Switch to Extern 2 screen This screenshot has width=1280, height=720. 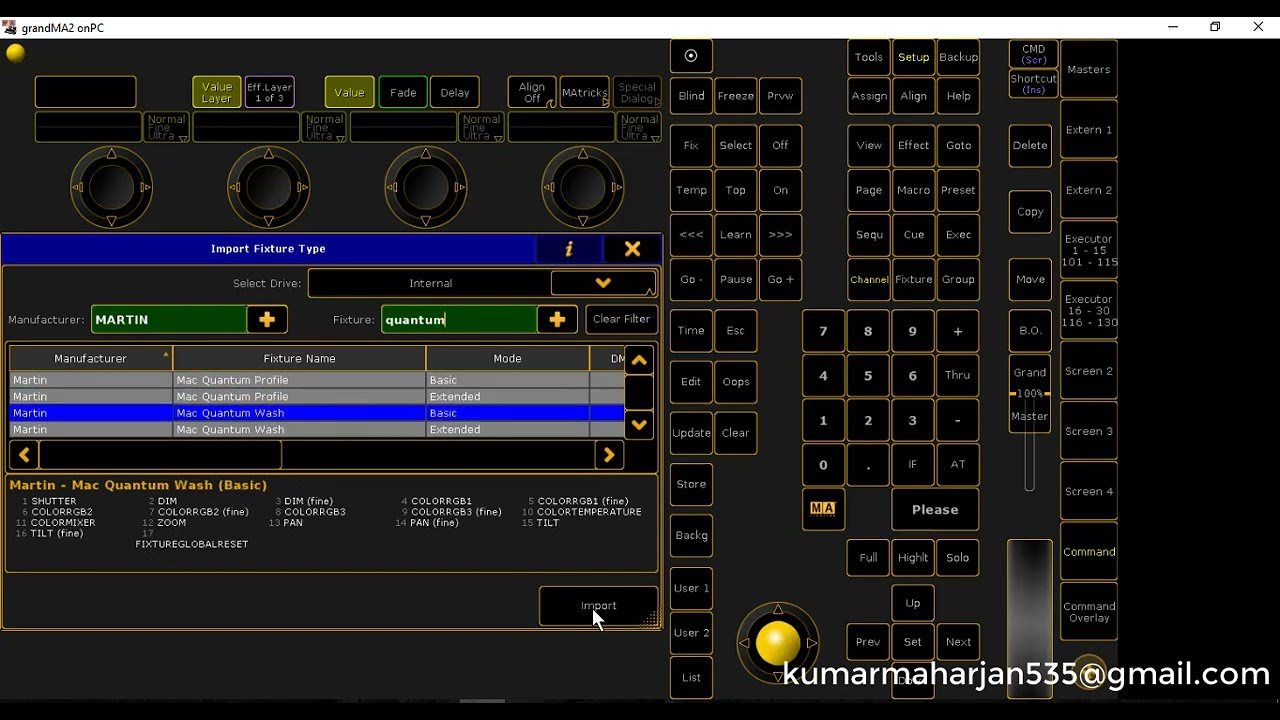click(1089, 190)
